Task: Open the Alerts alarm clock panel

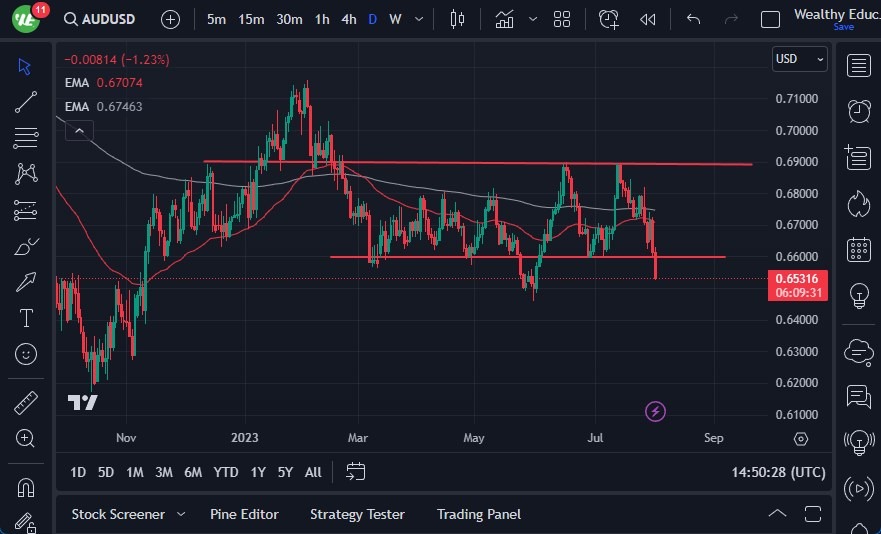Action: point(858,110)
